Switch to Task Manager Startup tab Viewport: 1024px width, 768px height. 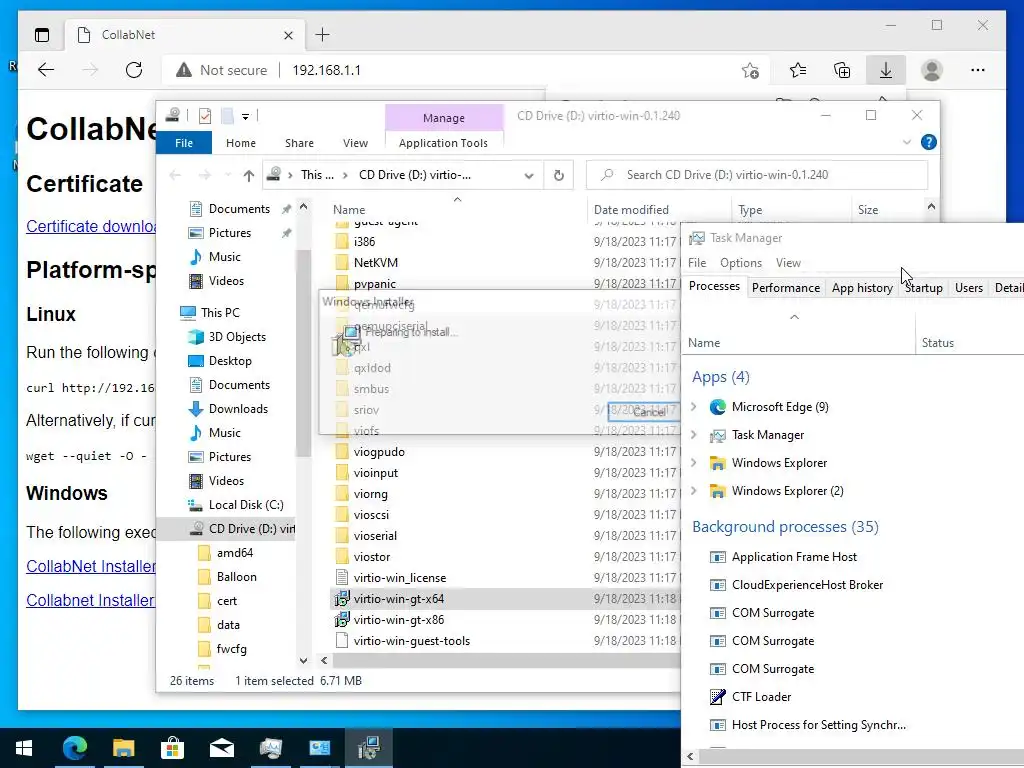pos(923,288)
